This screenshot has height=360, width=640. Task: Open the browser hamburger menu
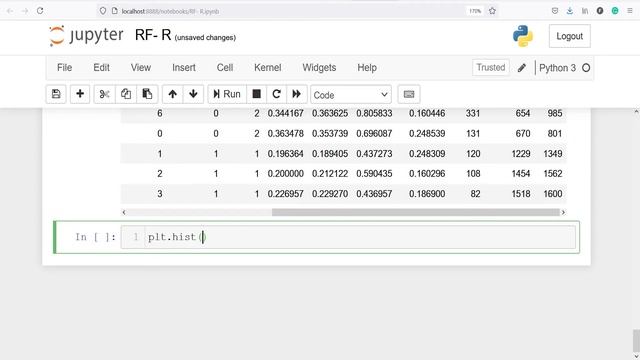point(630,11)
